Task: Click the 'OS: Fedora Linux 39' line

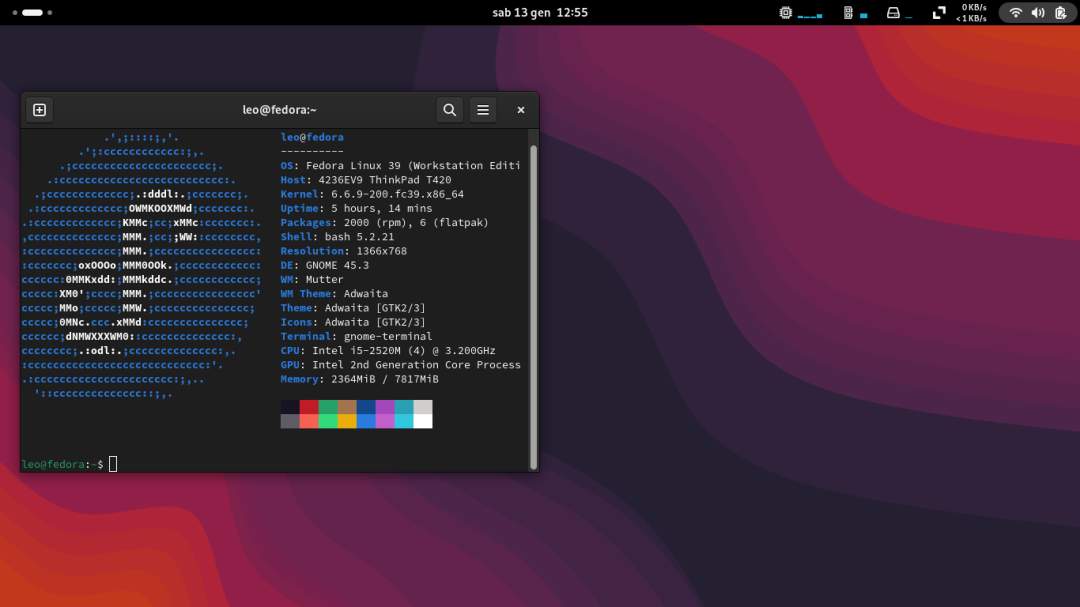Action: (400, 165)
